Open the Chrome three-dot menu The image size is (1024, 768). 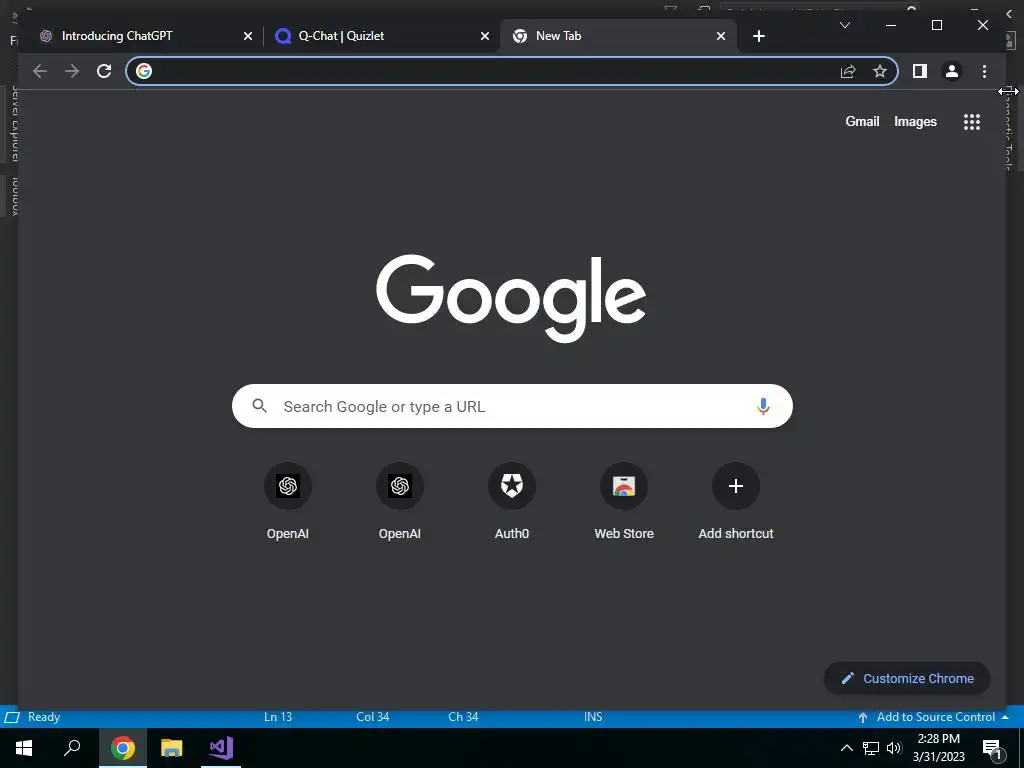(984, 71)
